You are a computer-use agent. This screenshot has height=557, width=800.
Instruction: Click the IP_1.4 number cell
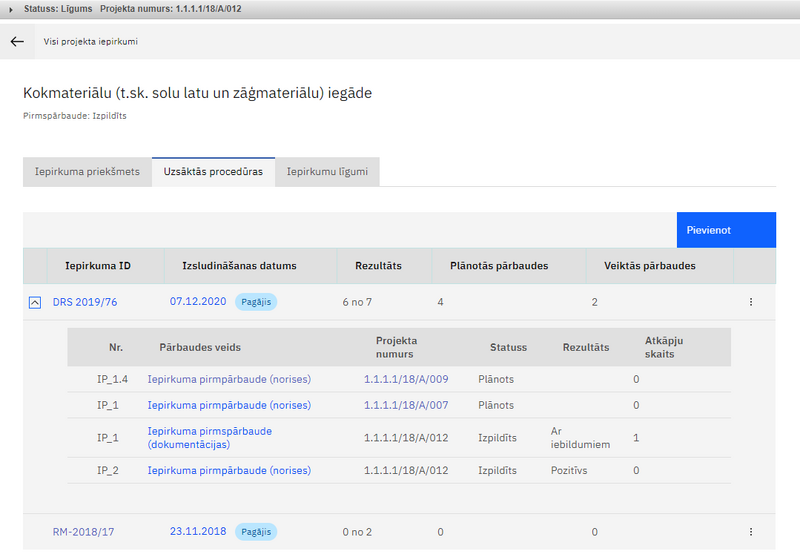[112, 379]
